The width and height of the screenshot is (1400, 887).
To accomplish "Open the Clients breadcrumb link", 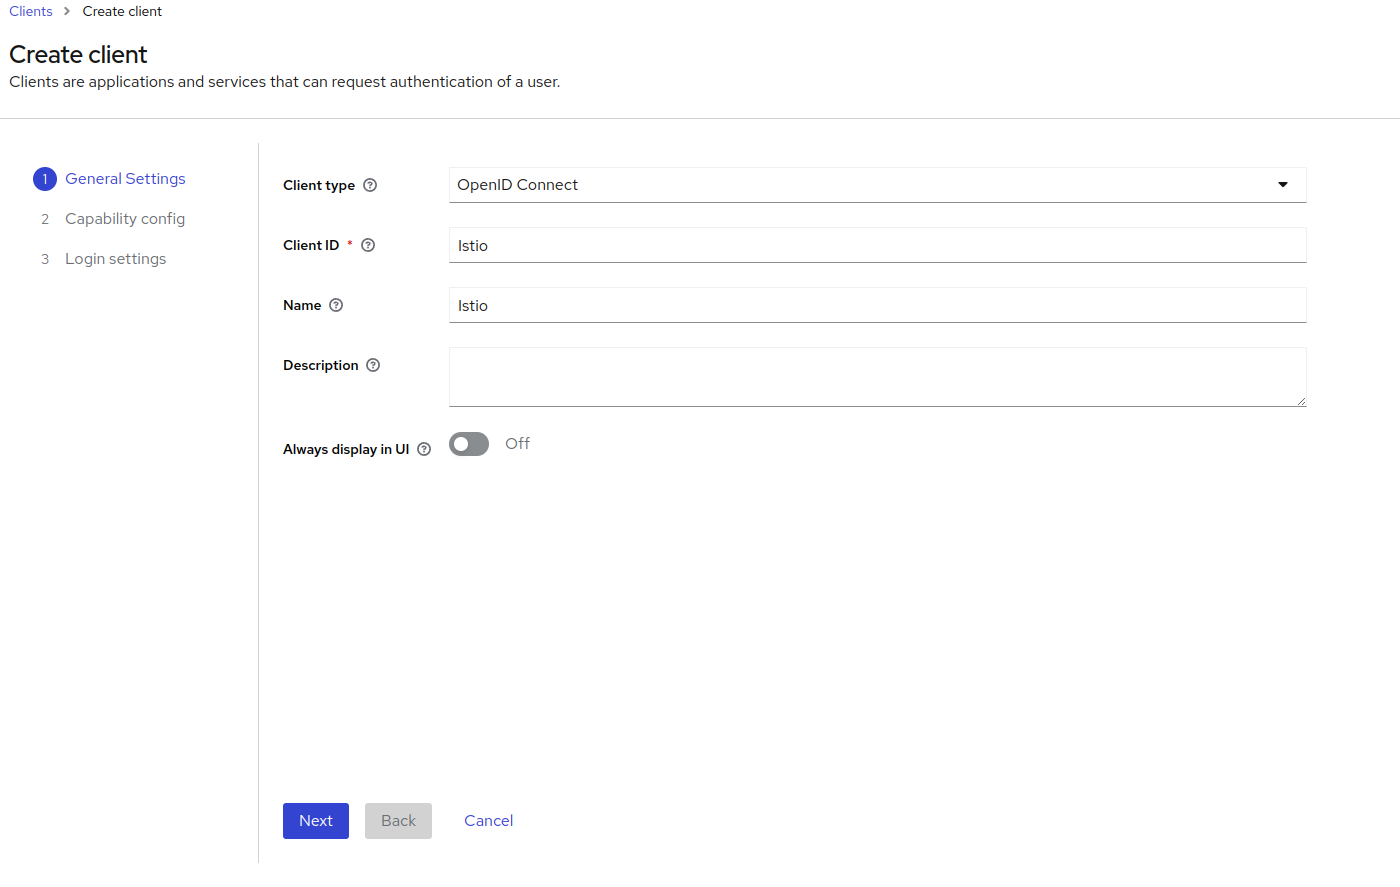I will pos(31,11).
